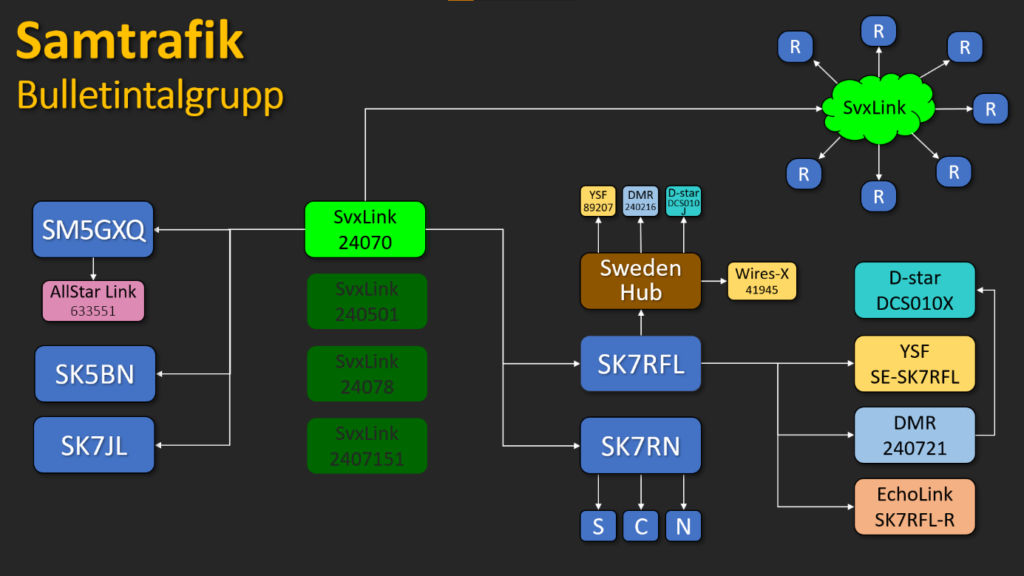
Task: Select the dimmed SvxLink 240501 box
Action: [x=365, y=301]
